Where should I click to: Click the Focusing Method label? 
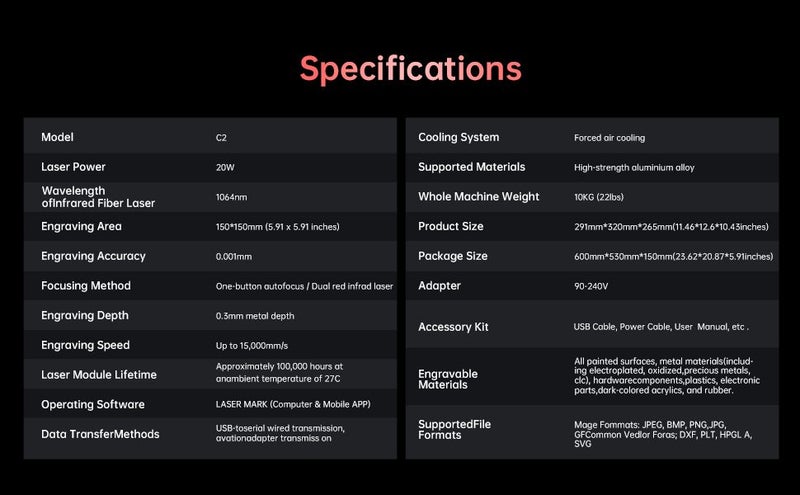86,286
